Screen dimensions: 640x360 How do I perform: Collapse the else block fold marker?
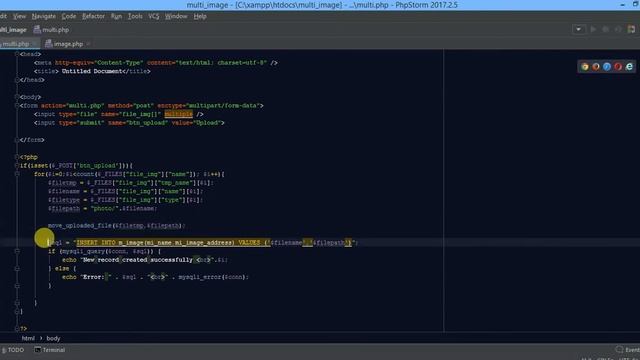(17, 268)
